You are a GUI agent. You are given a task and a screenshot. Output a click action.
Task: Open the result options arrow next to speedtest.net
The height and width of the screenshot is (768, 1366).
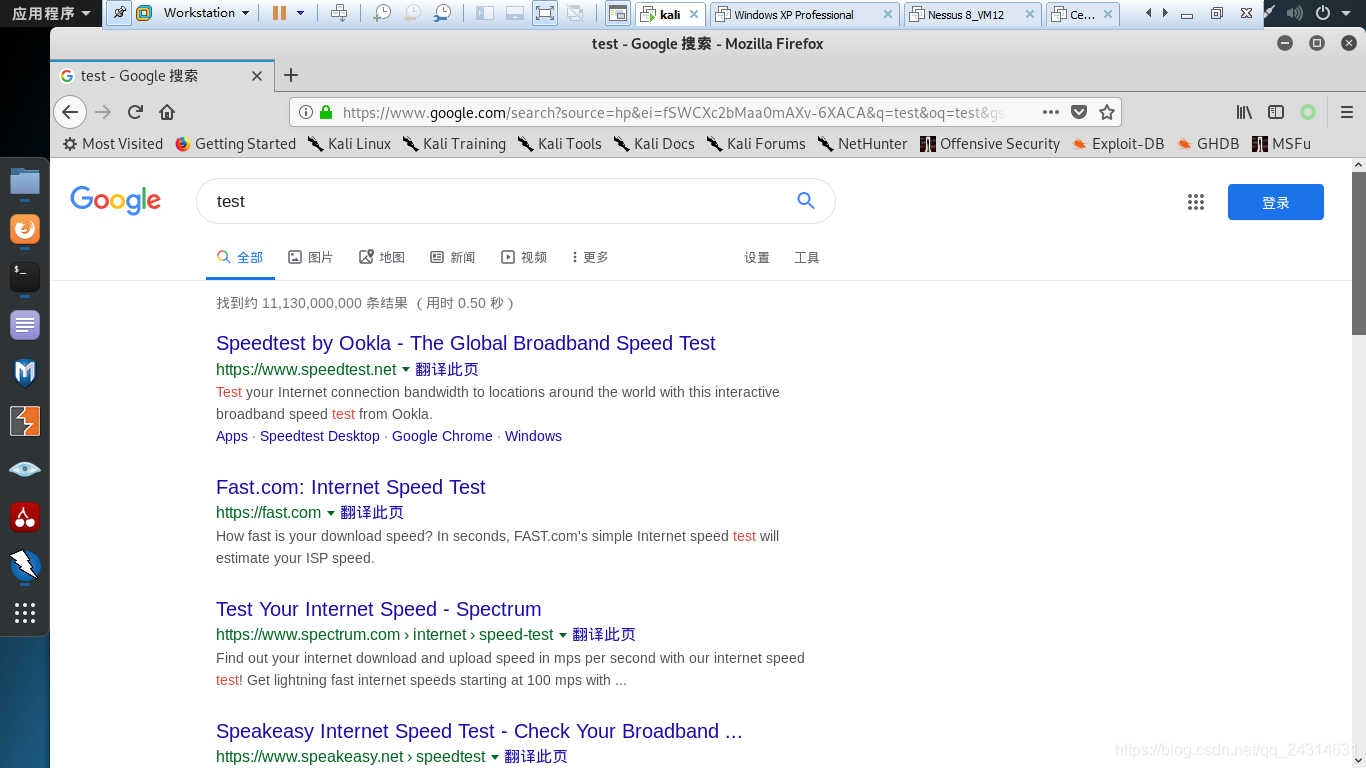[x=405, y=369]
